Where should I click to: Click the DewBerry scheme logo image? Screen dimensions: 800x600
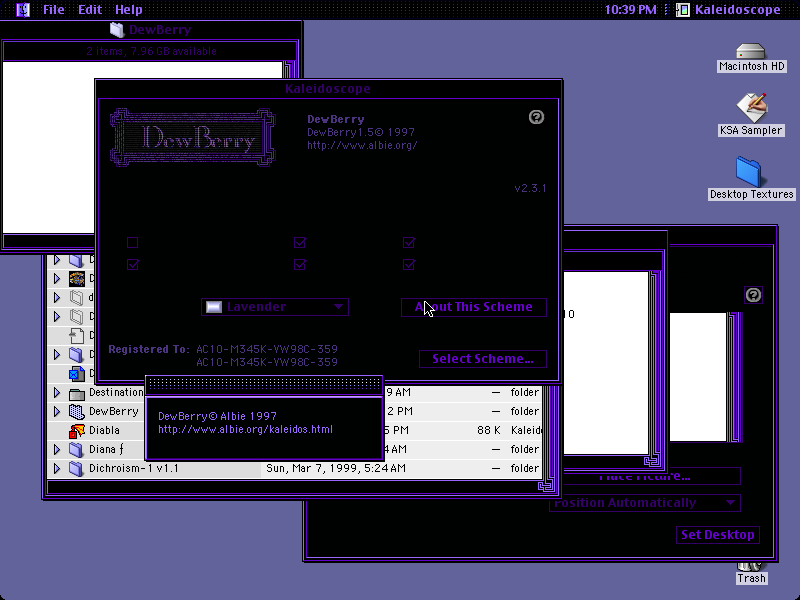click(x=193, y=137)
